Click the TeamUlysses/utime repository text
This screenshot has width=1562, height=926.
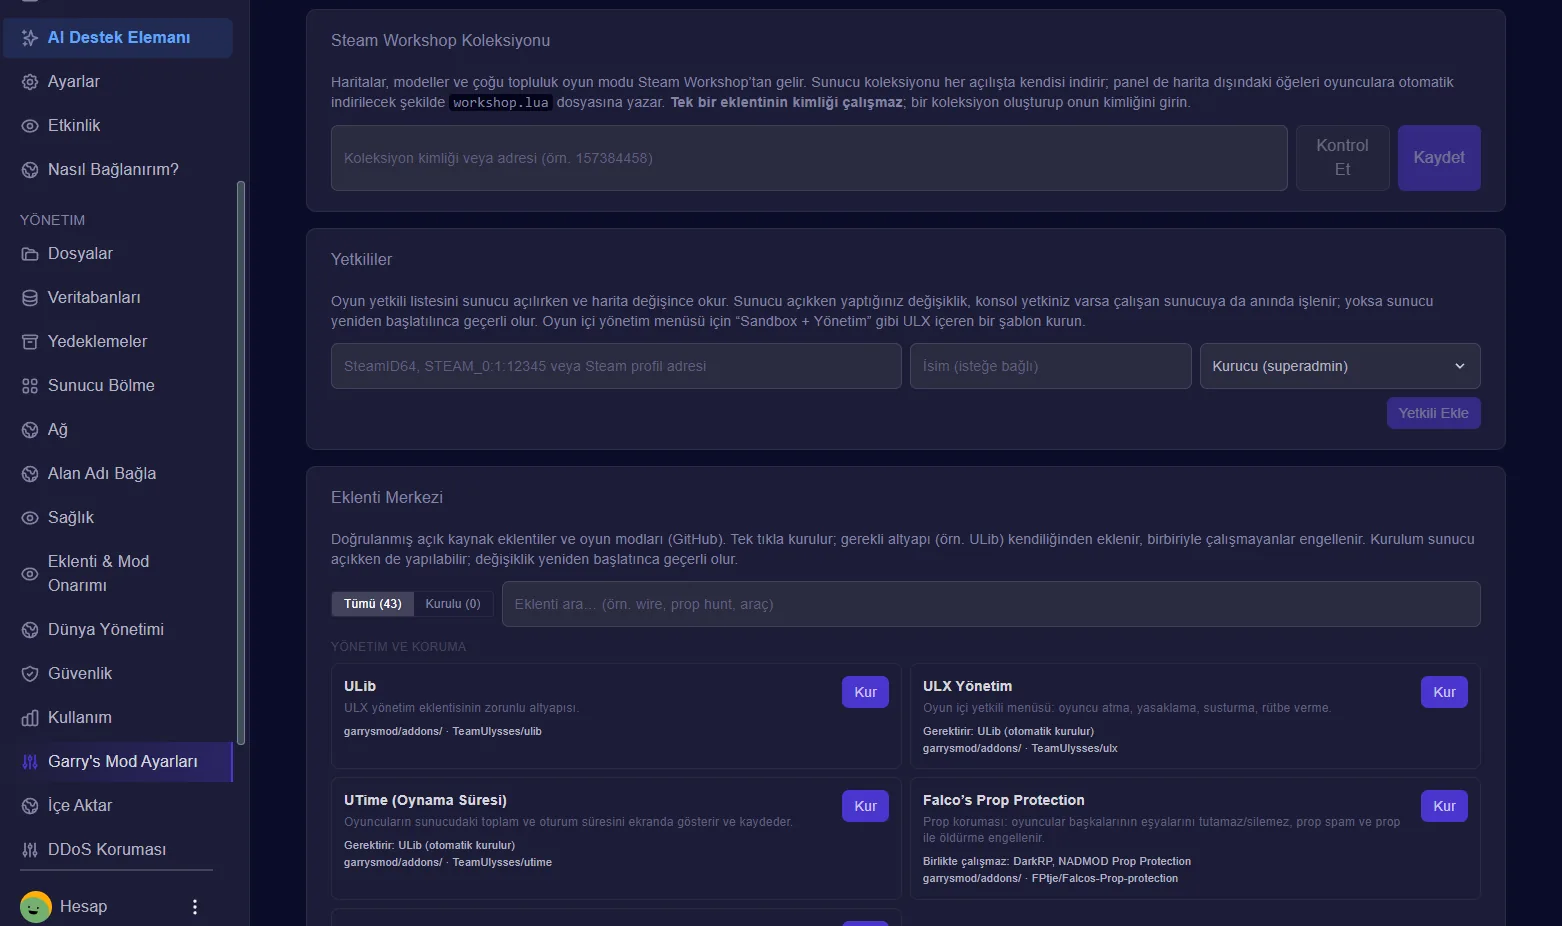tap(502, 862)
